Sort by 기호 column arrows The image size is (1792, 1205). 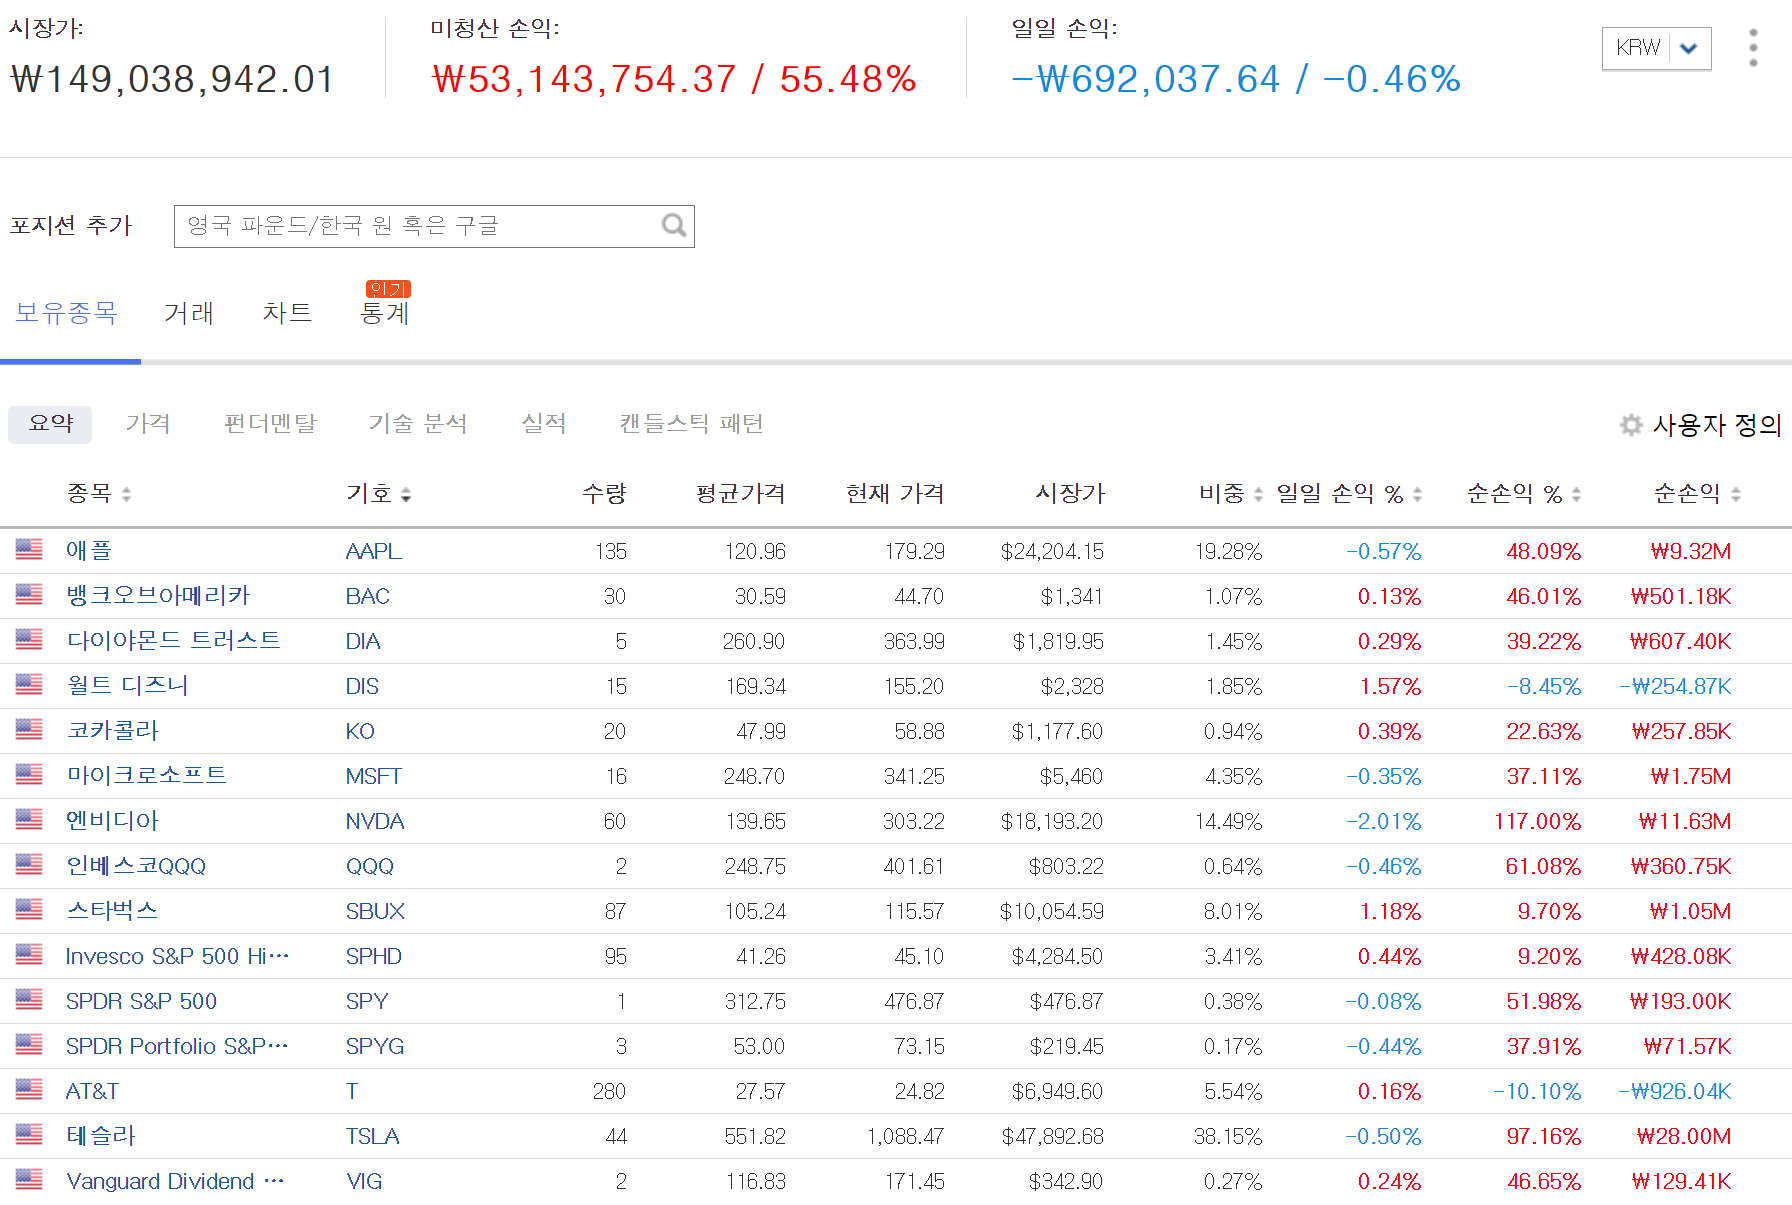[406, 494]
